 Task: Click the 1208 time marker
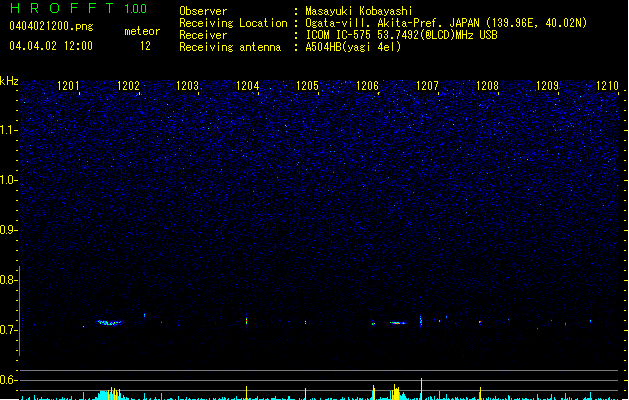pyautogui.click(x=487, y=86)
